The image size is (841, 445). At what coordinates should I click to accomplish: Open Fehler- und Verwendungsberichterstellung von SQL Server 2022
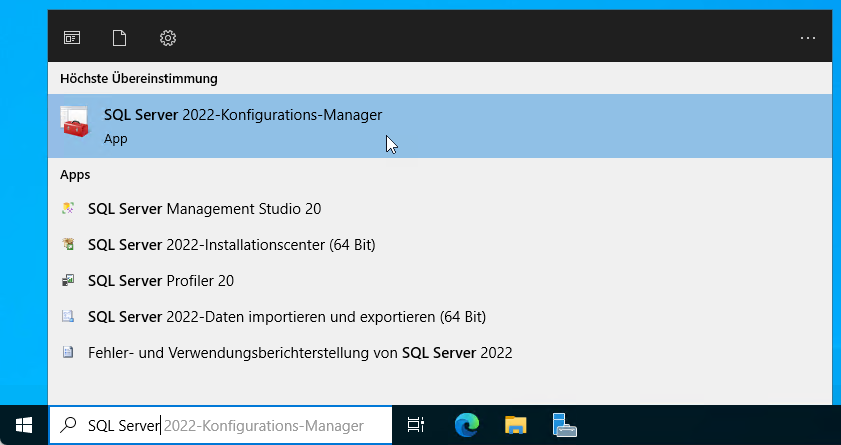(x=440, y=353)
